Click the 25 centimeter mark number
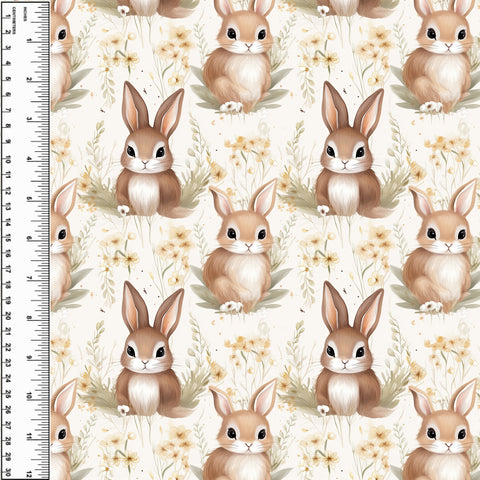 pos(7,394)
